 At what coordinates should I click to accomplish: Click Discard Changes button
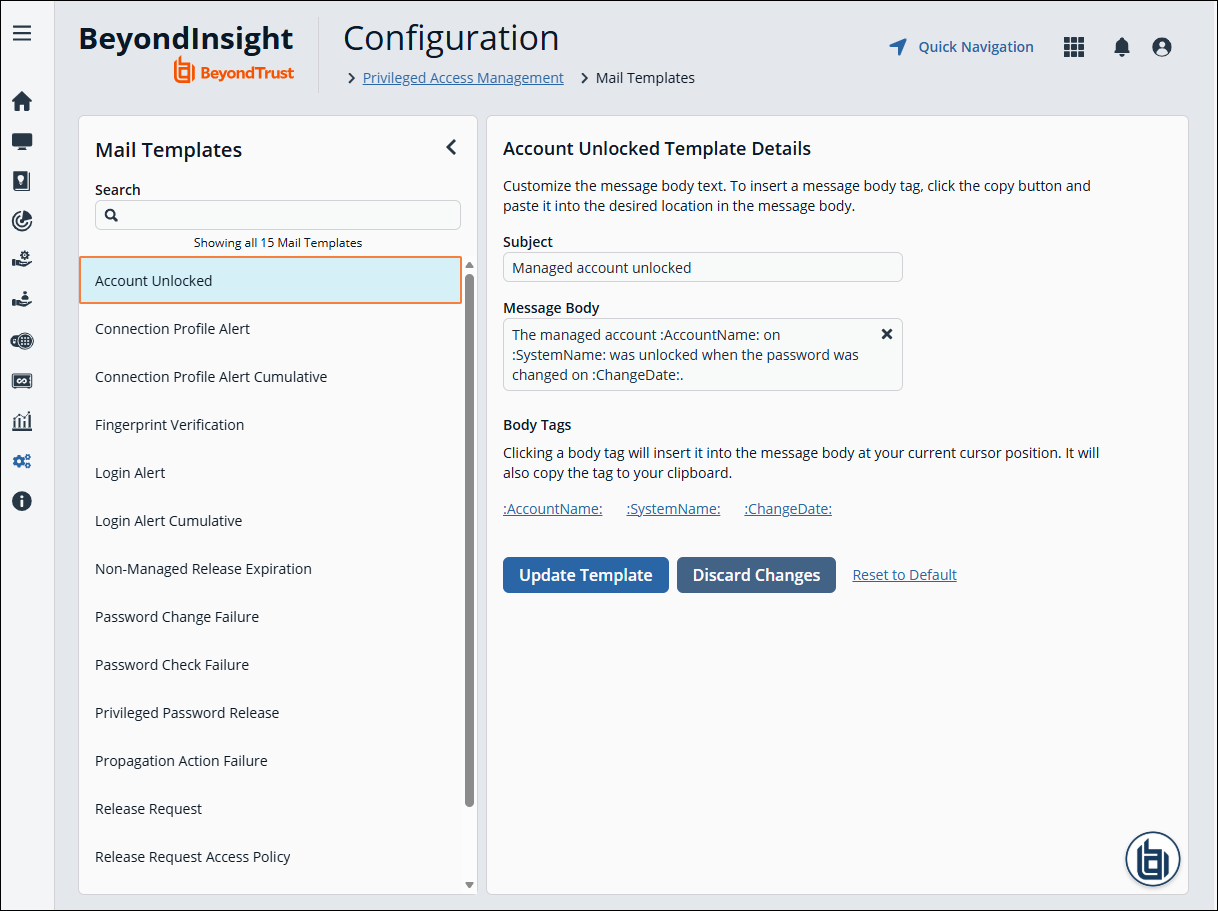point(756,575)
